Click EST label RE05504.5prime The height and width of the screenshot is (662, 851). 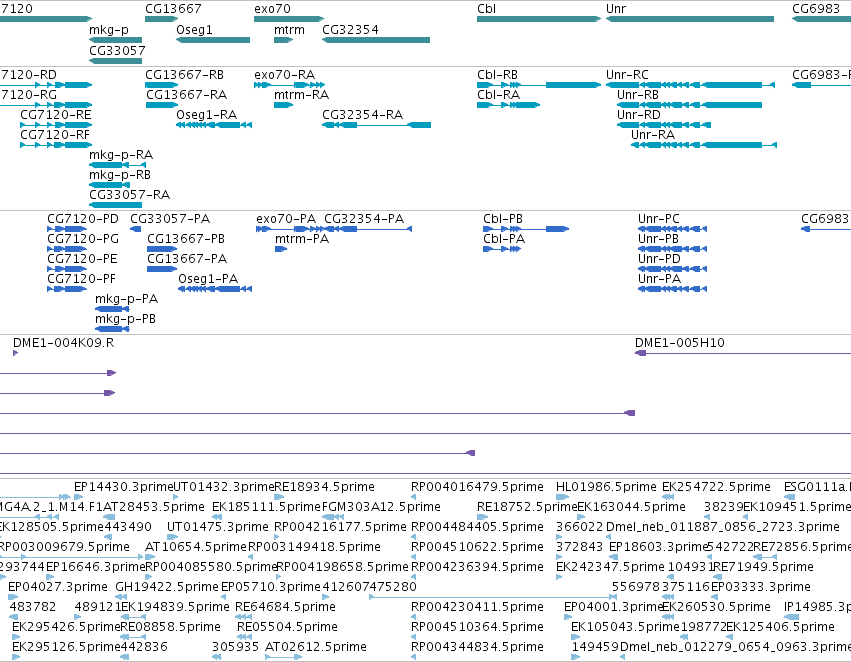287,627
